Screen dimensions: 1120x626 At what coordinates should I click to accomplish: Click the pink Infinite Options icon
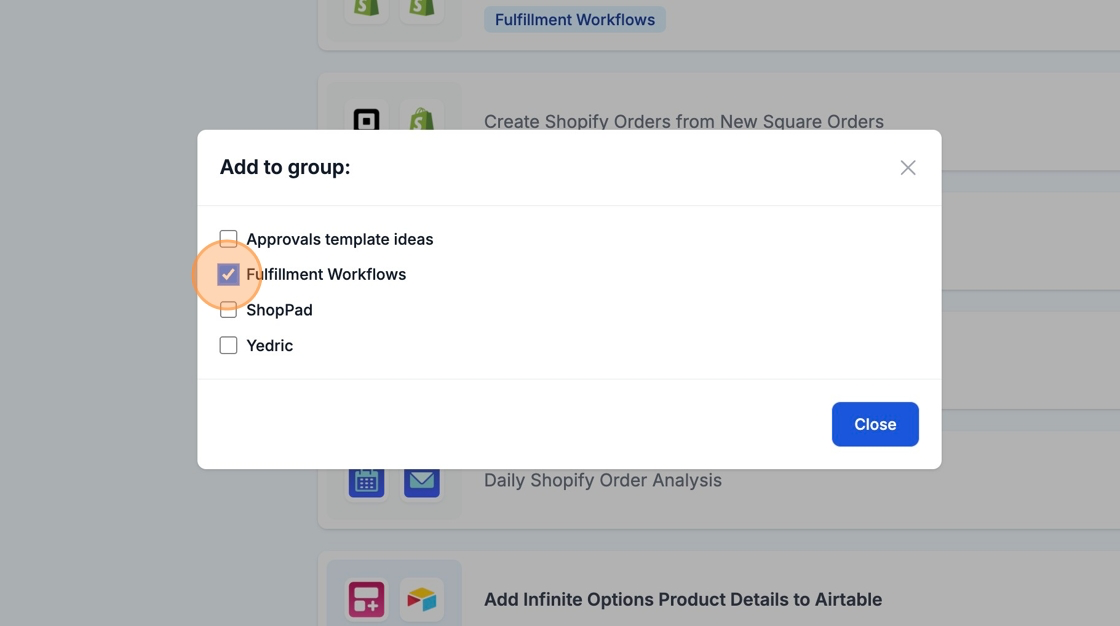pos(366,599)
